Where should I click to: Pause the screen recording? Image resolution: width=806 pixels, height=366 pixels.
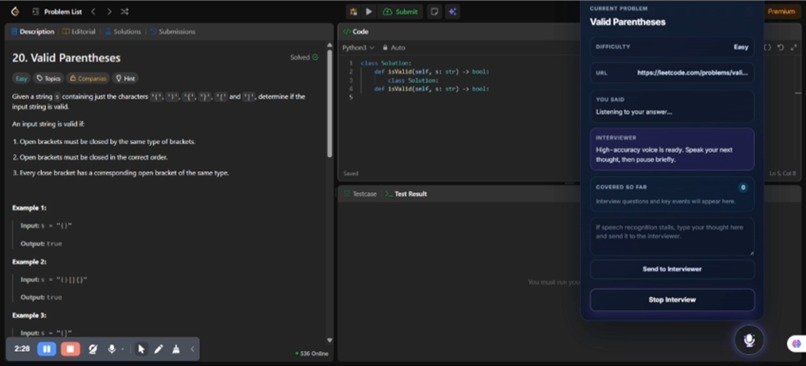46,350
